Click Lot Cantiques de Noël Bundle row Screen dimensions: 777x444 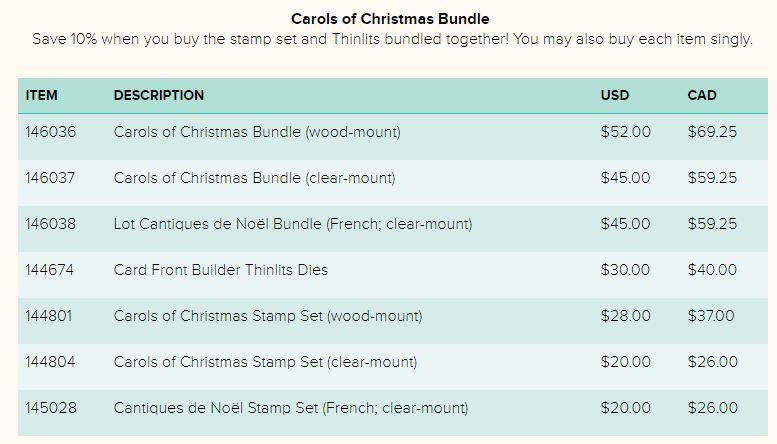(393, 224)
